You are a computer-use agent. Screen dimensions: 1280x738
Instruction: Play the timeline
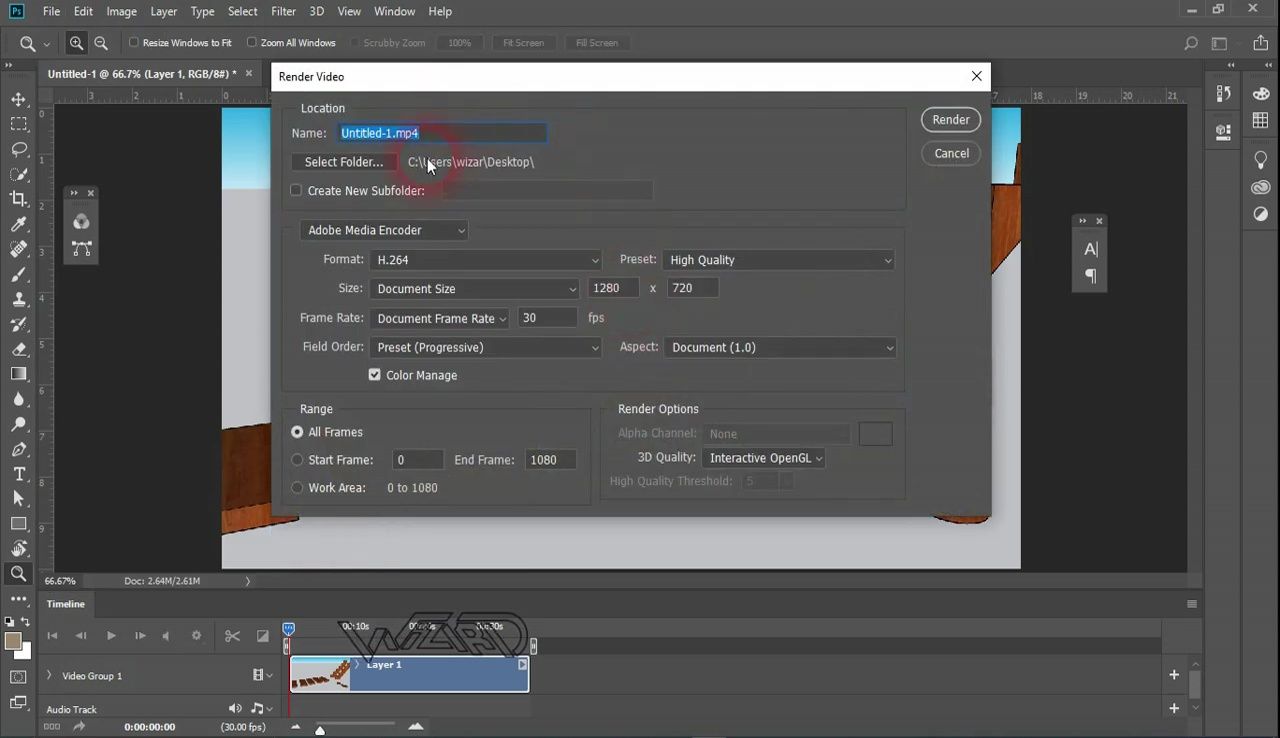(111, 635)
